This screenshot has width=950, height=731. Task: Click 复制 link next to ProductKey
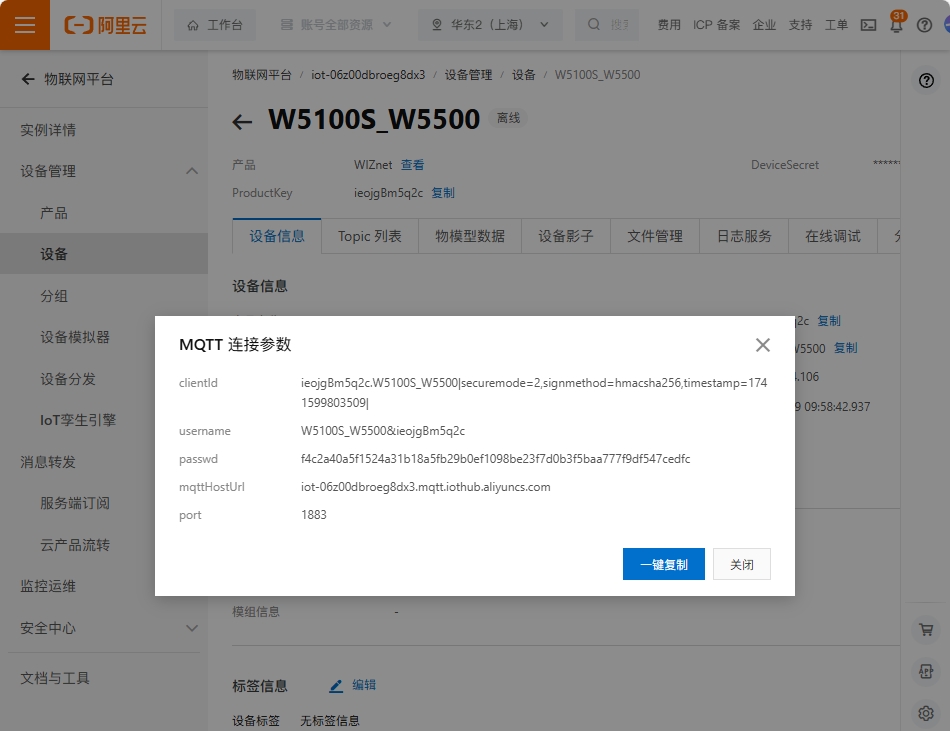pos(443,193)
